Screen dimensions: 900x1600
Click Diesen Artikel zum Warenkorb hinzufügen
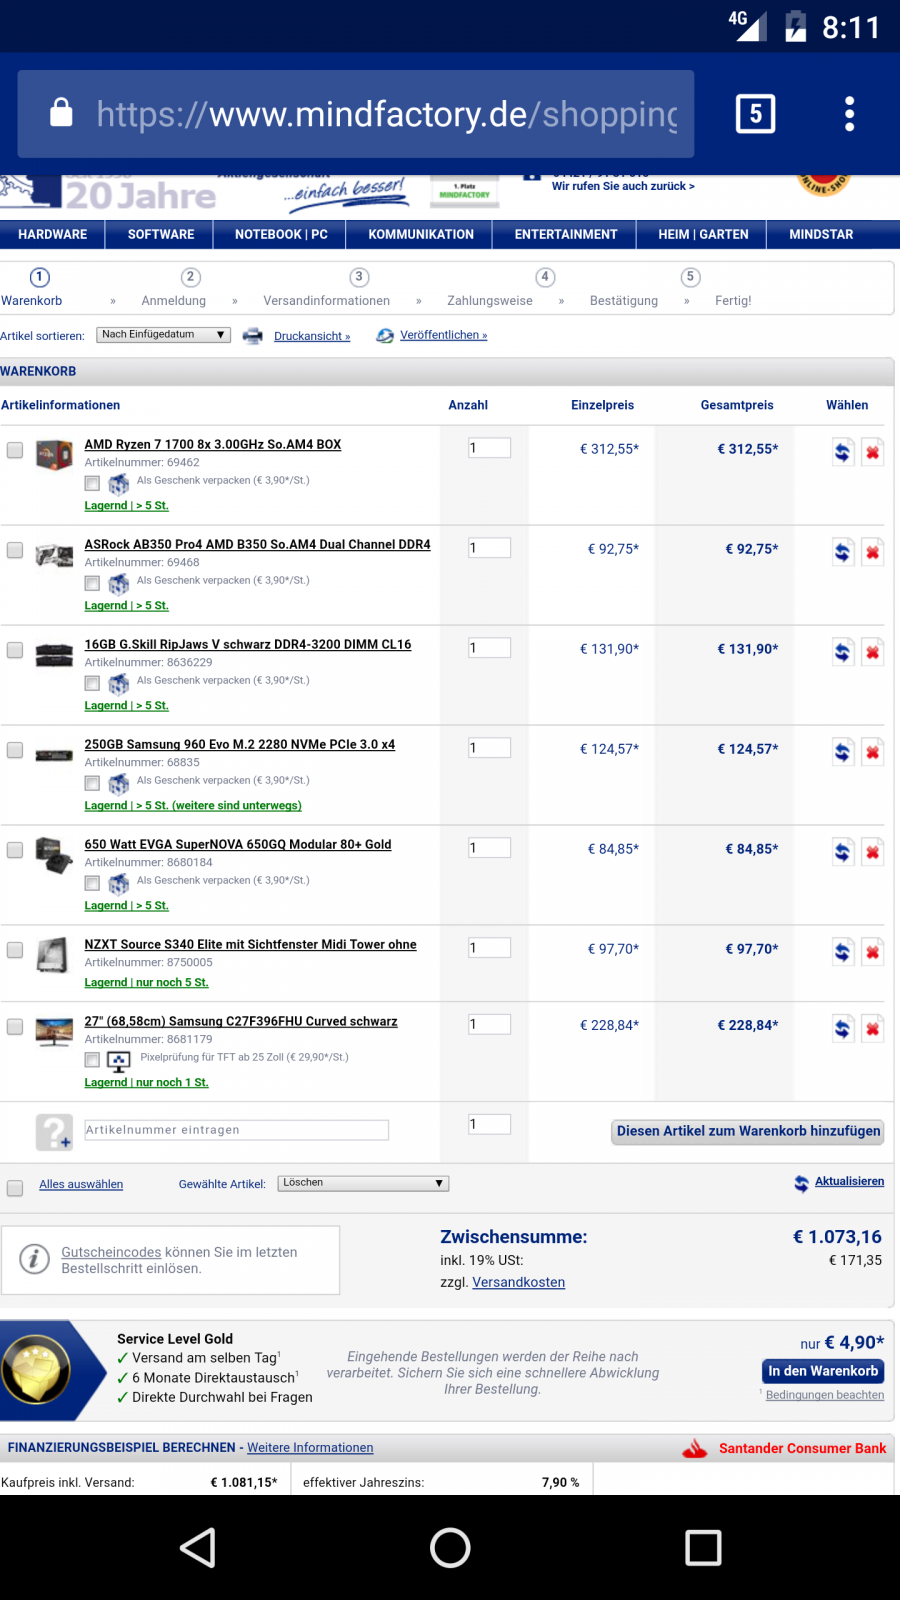(x=748, y=1131)
